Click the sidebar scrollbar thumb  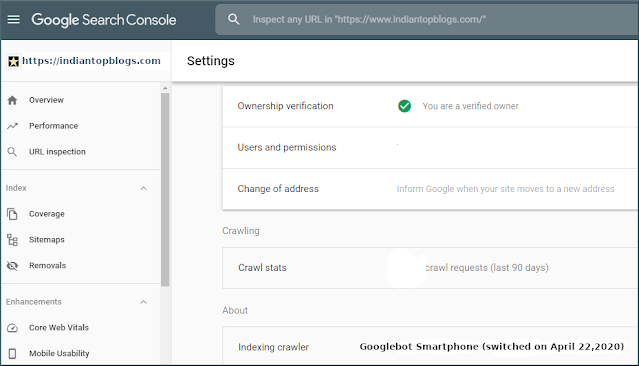click(165, 190)
